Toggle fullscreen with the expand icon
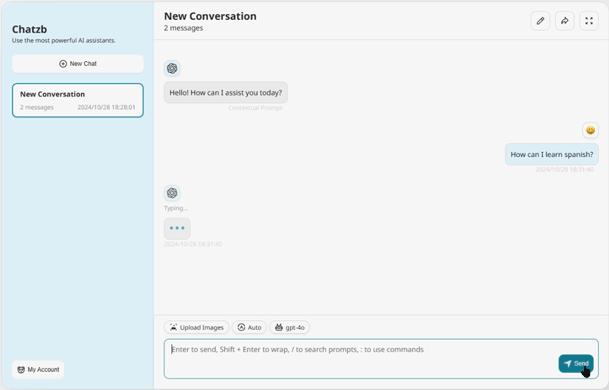609x390 pixels. pos(589,21)
